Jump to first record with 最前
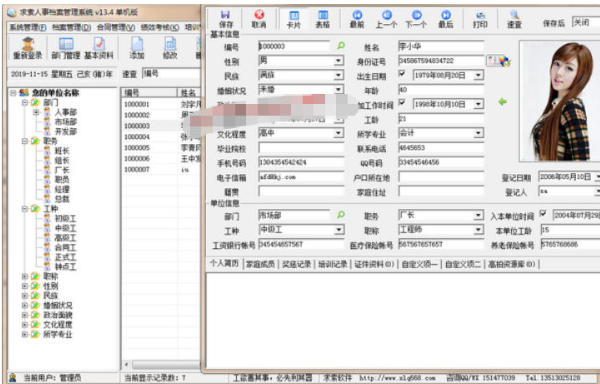Screen dimensions: 600x384 pyautogui.click(x=357, y=19)
